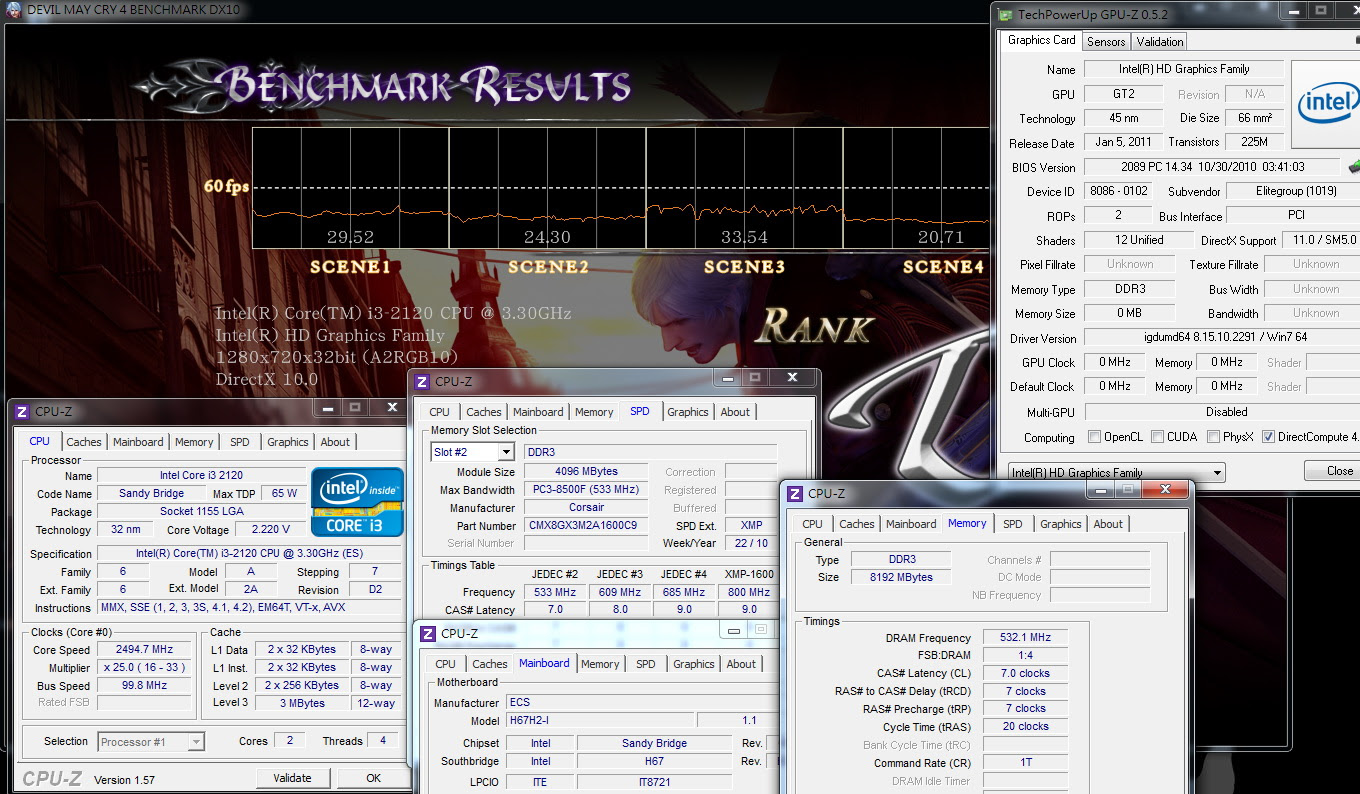Switch to the Sensors tab in GPU-Z

click(1106, 41)
